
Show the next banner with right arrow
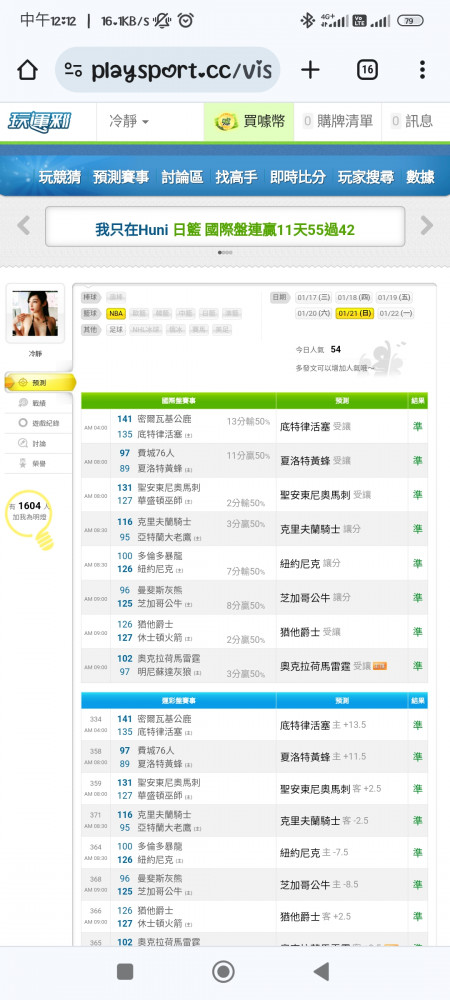point(426,225)
